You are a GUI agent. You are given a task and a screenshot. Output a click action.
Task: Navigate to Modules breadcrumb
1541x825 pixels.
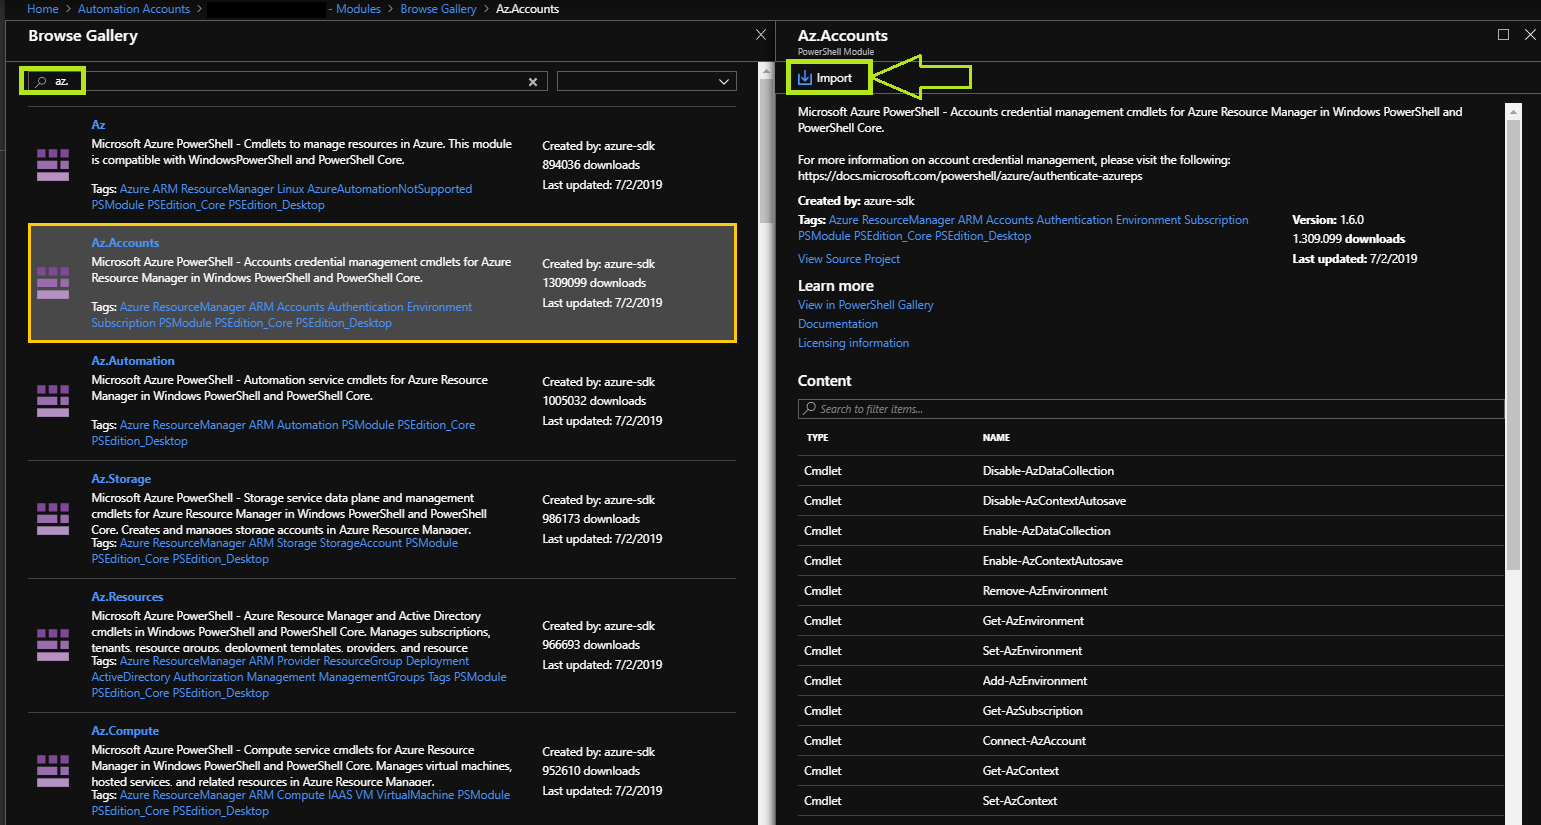(x=358, y=9)
